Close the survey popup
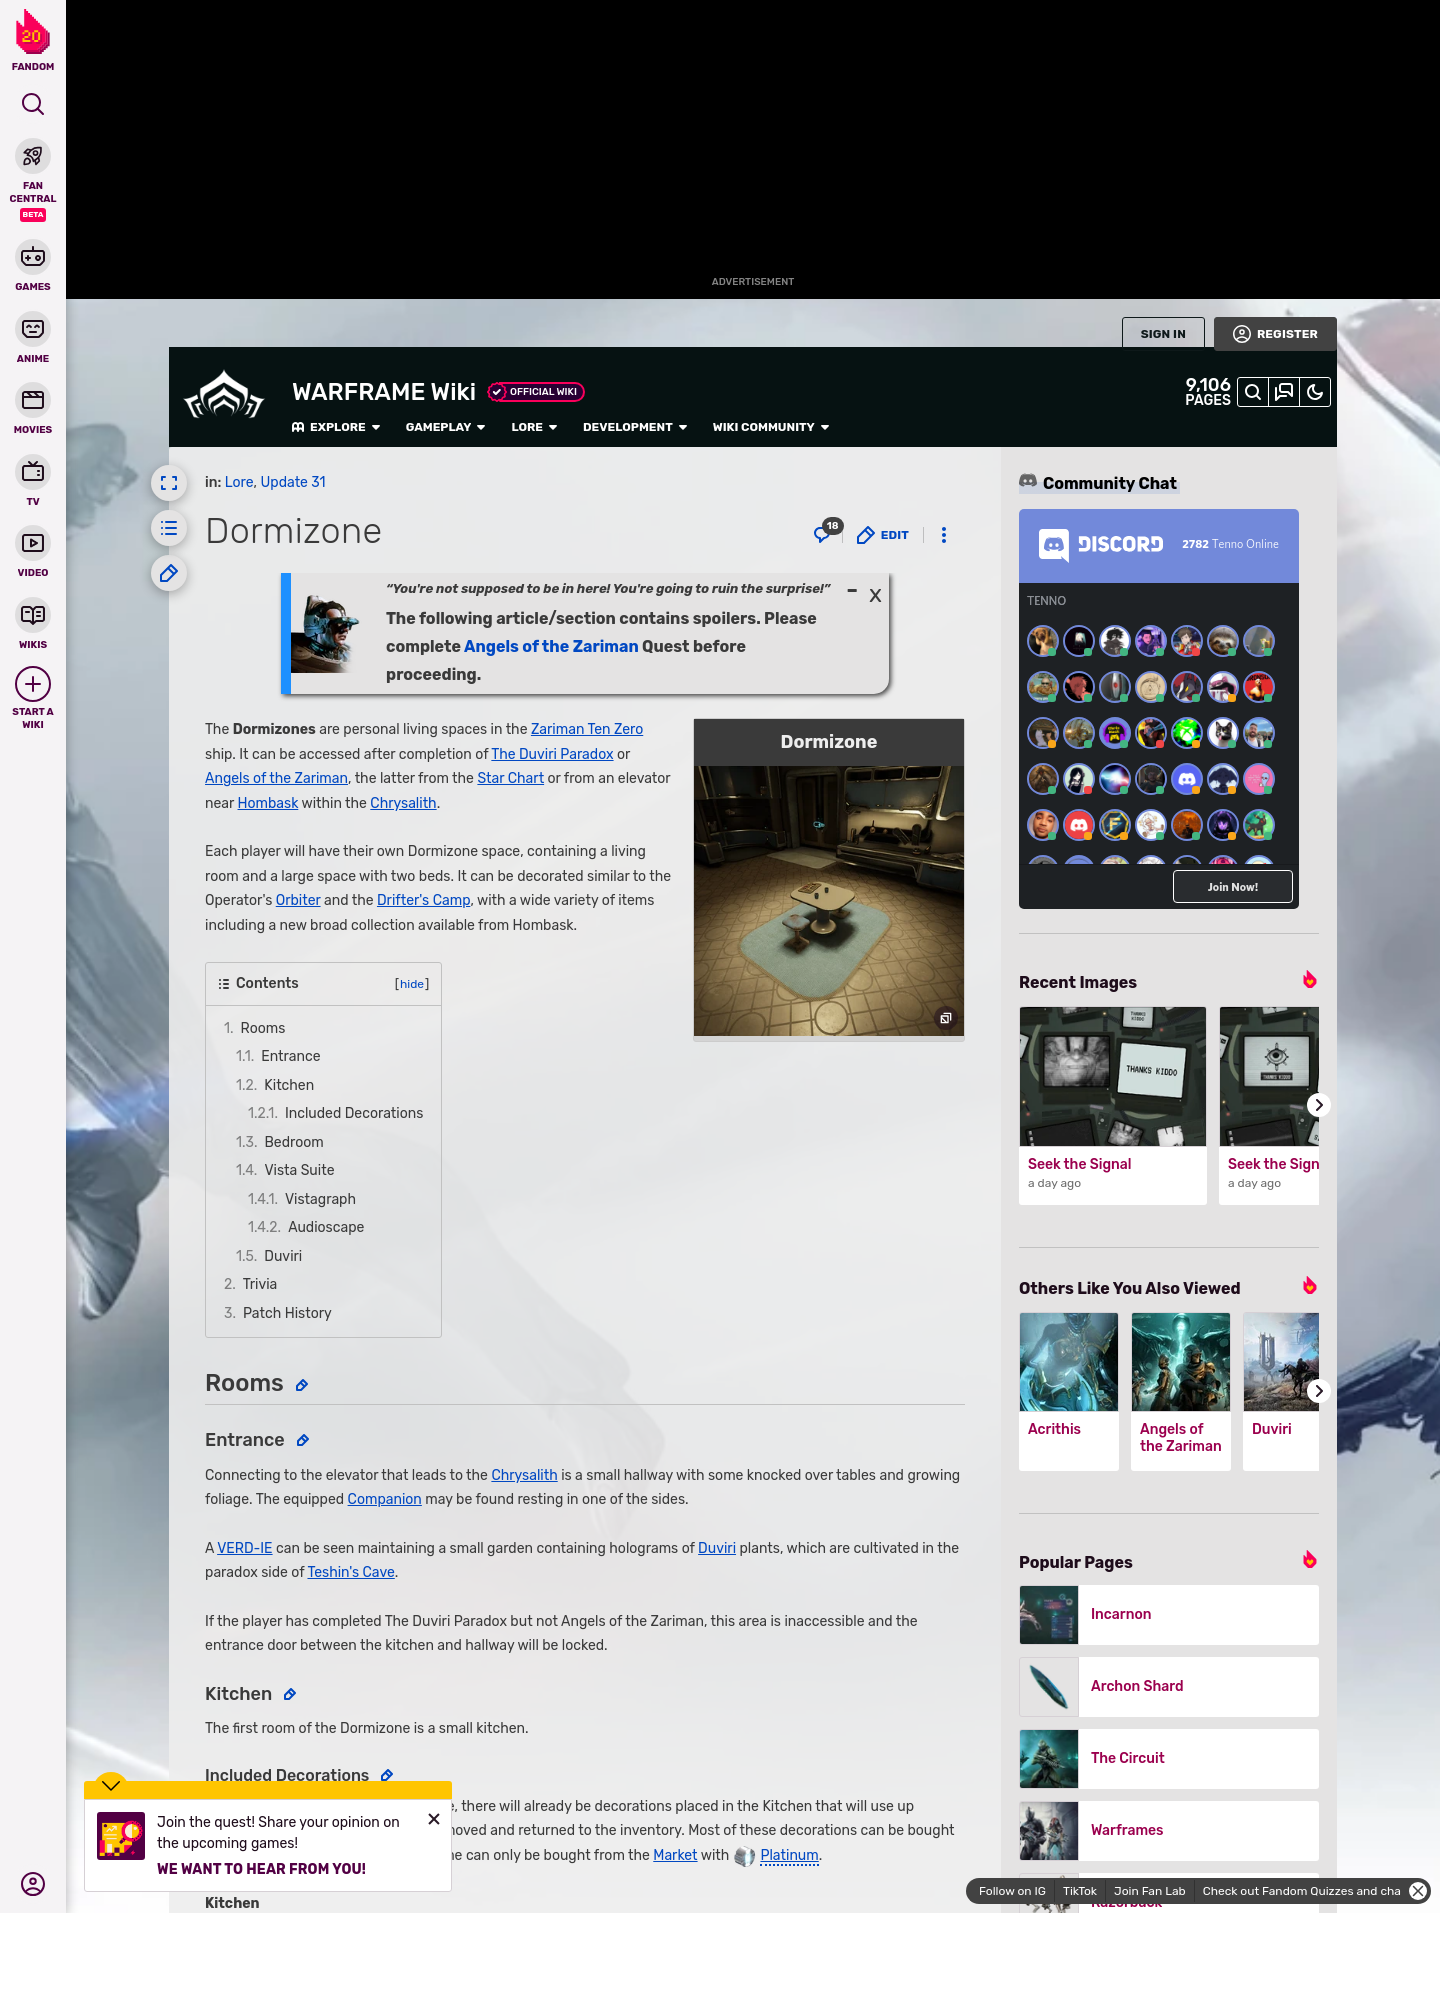This screenshot has width=1440, height=2000. pyautogui.click(x=434, y=1819)
